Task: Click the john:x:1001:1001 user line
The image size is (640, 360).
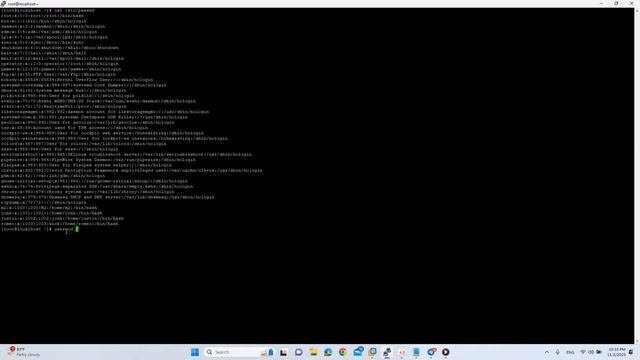Action: click(52, 213)
